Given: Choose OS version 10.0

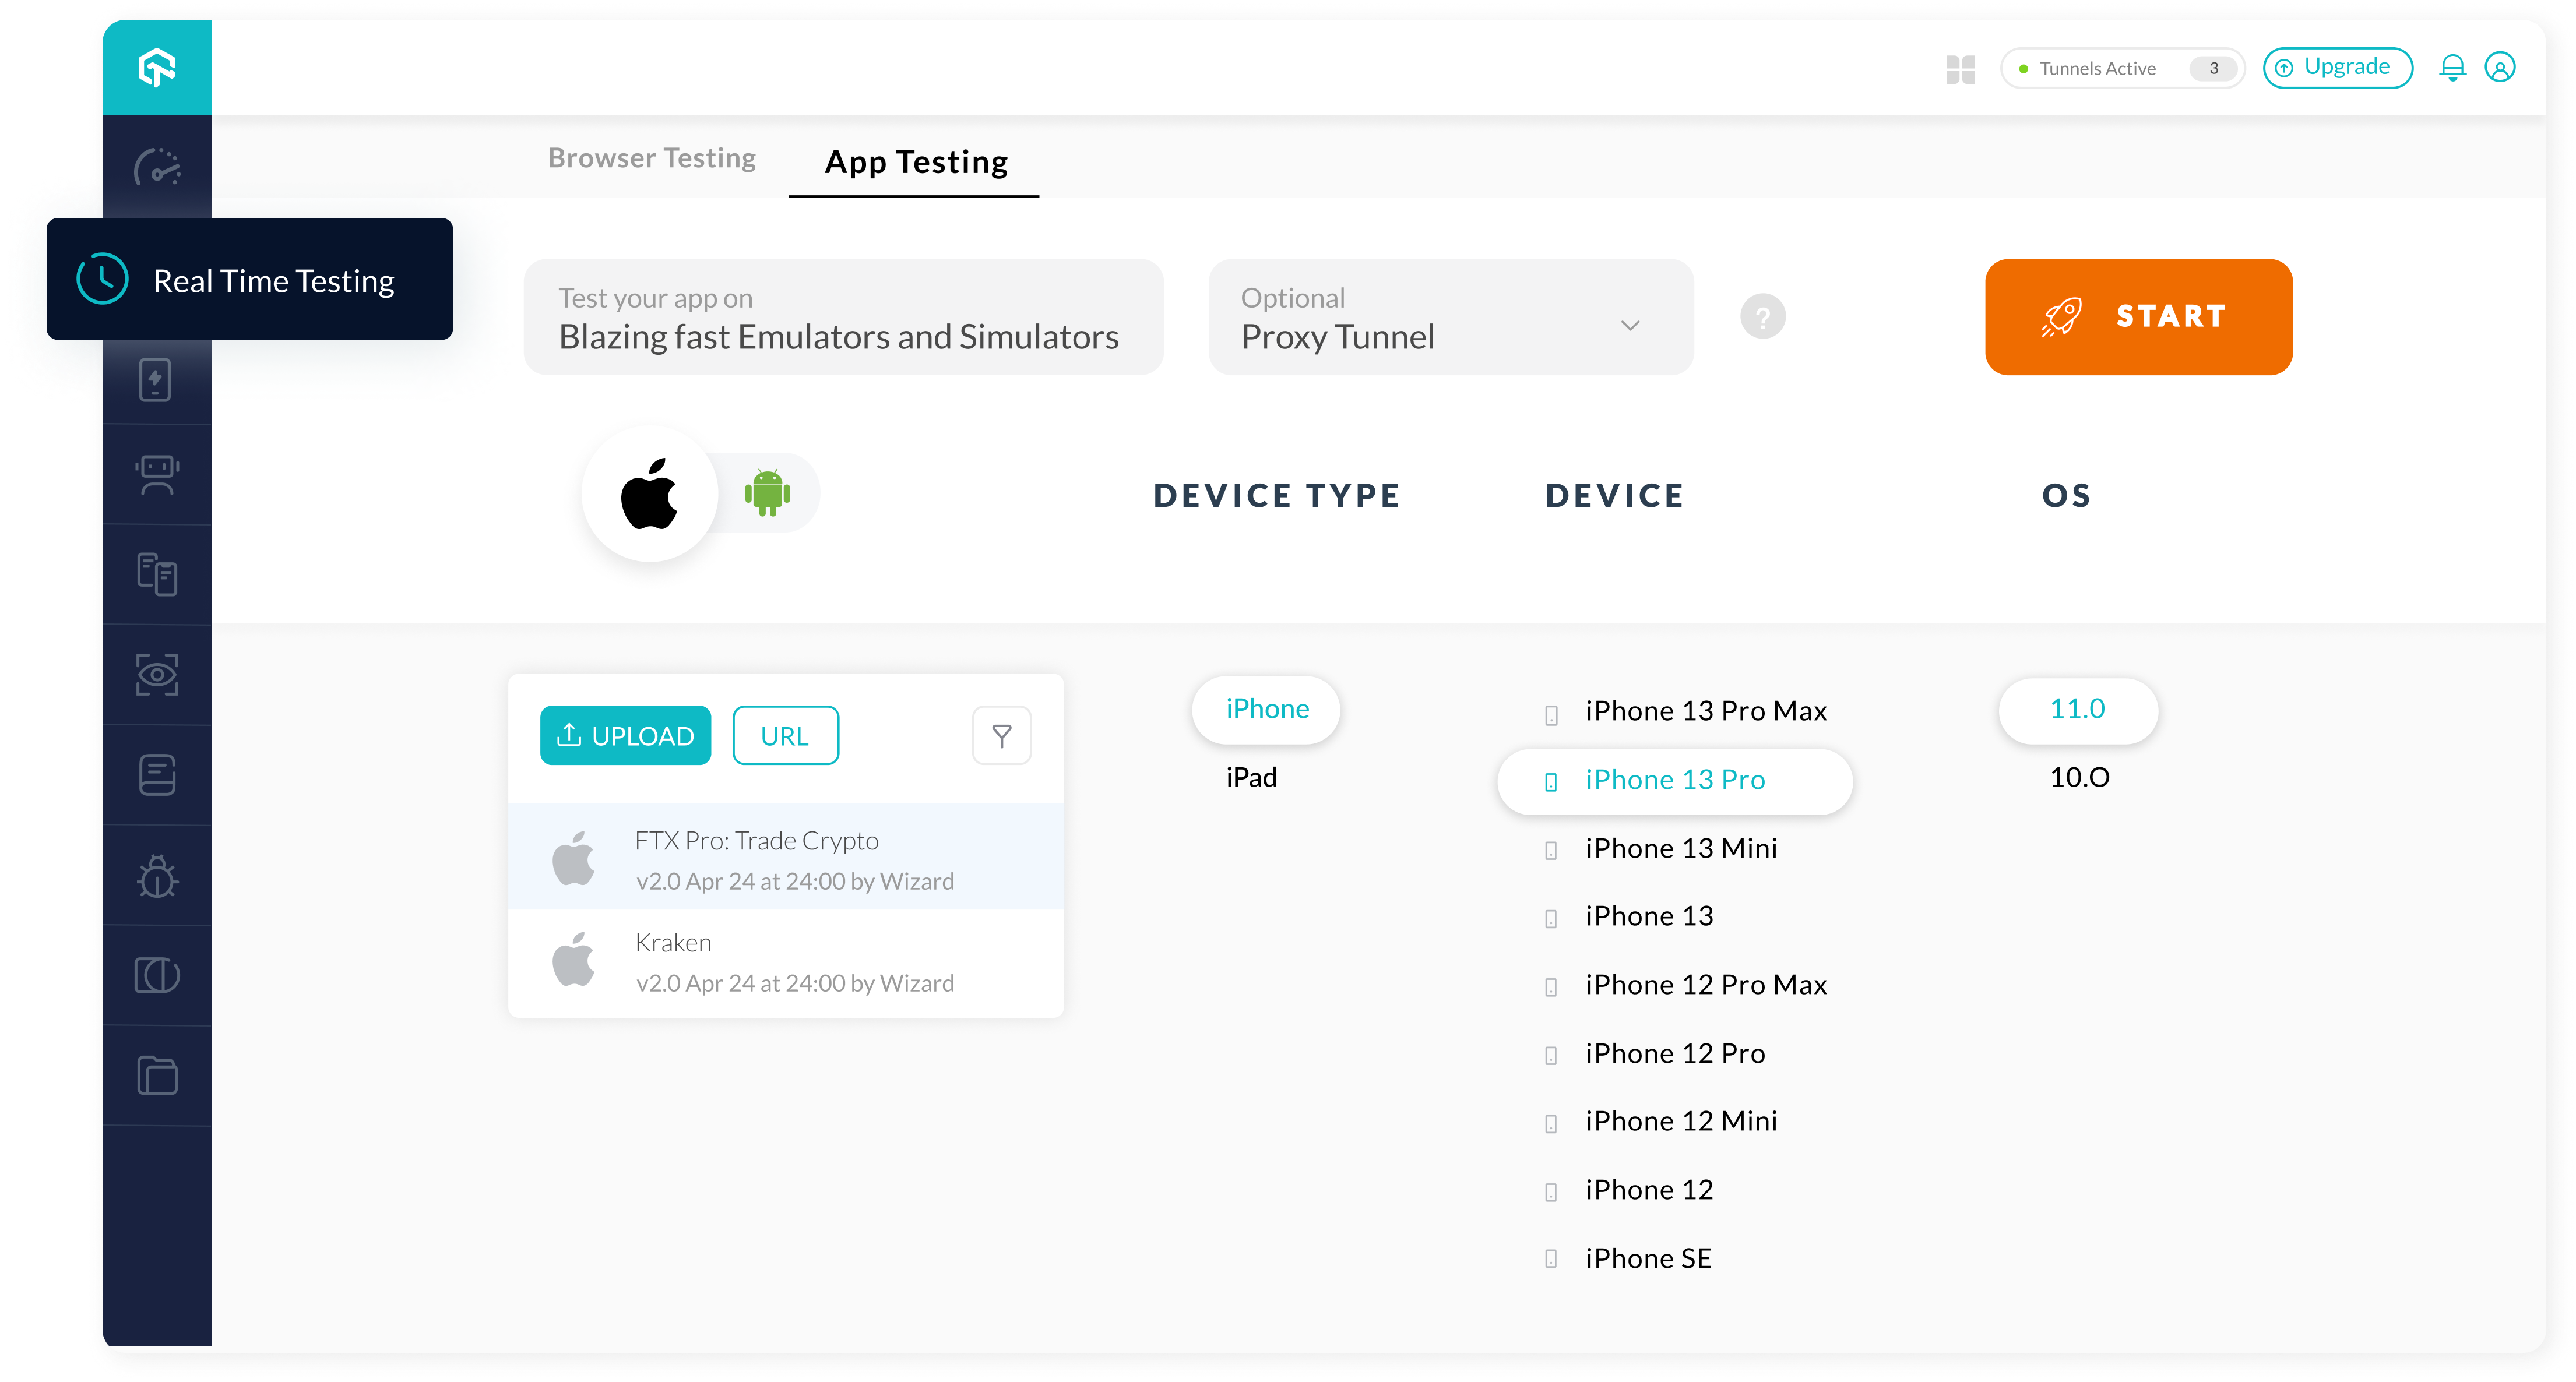Looking at the screenshot, I should coord(2079,777).
